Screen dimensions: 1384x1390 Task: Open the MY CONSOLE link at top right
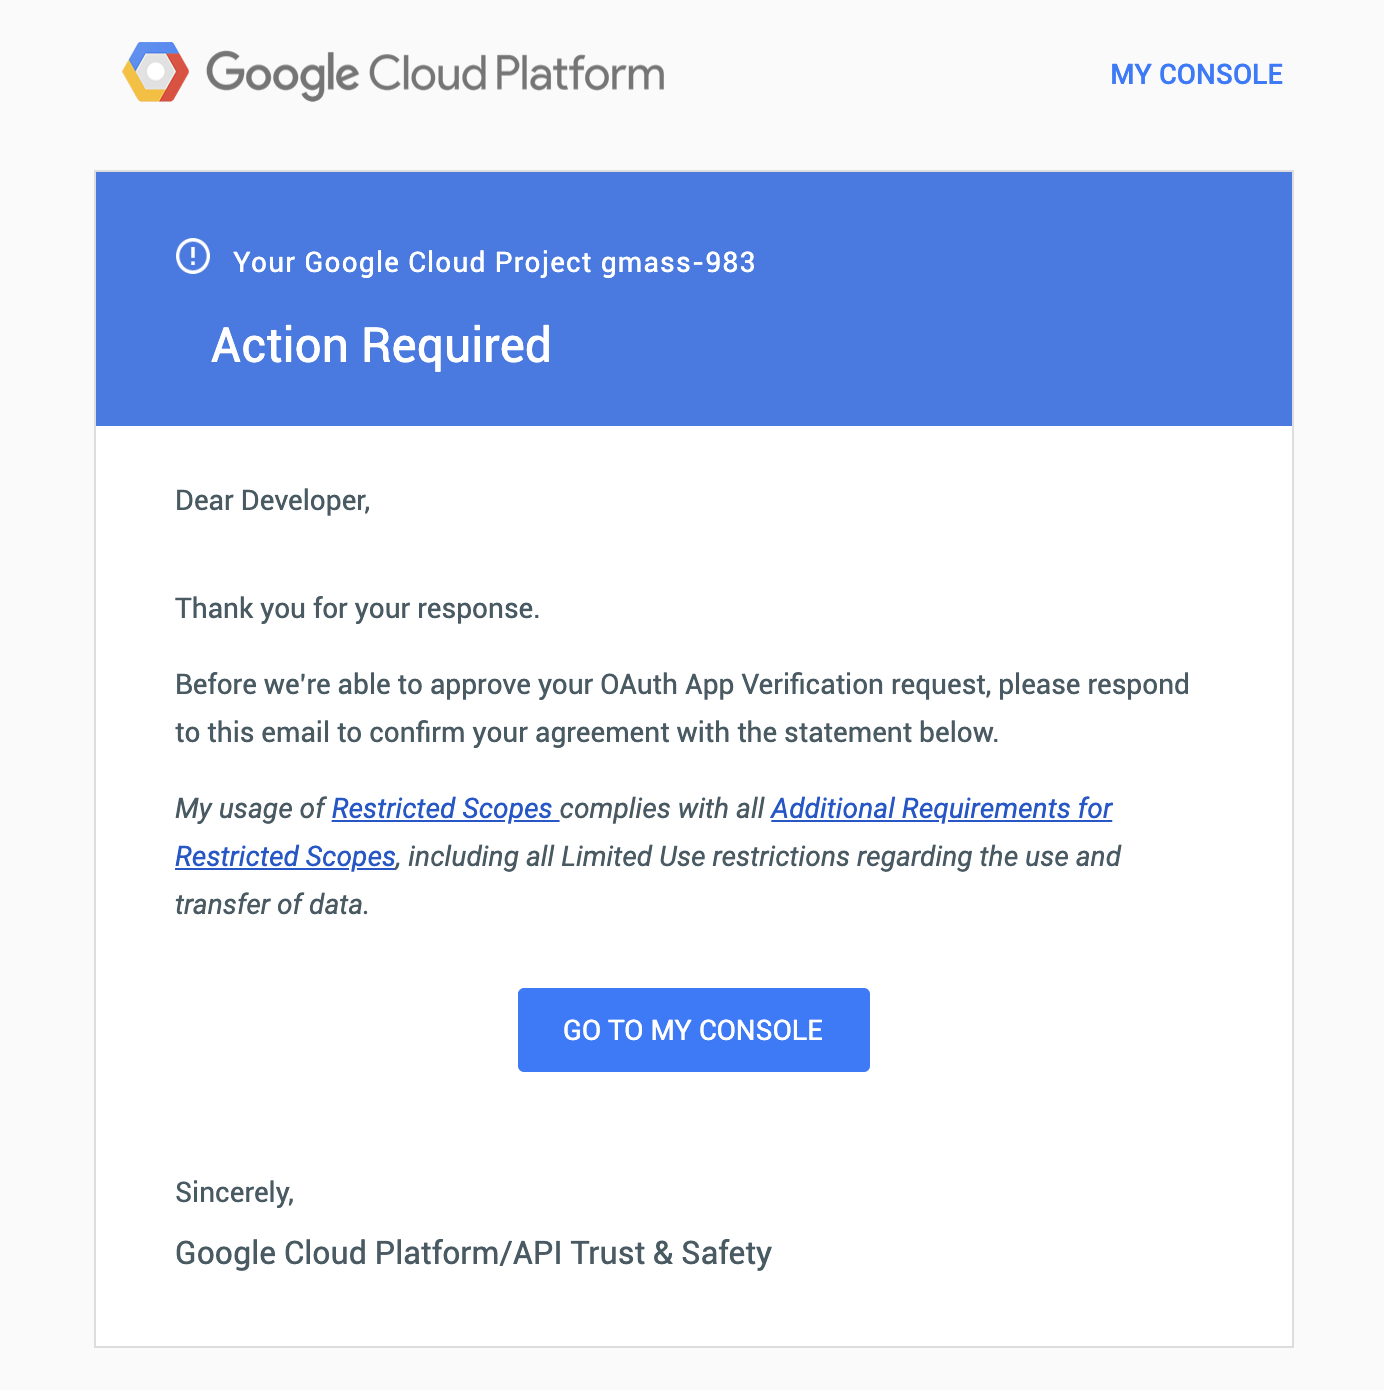point(1196,74)
